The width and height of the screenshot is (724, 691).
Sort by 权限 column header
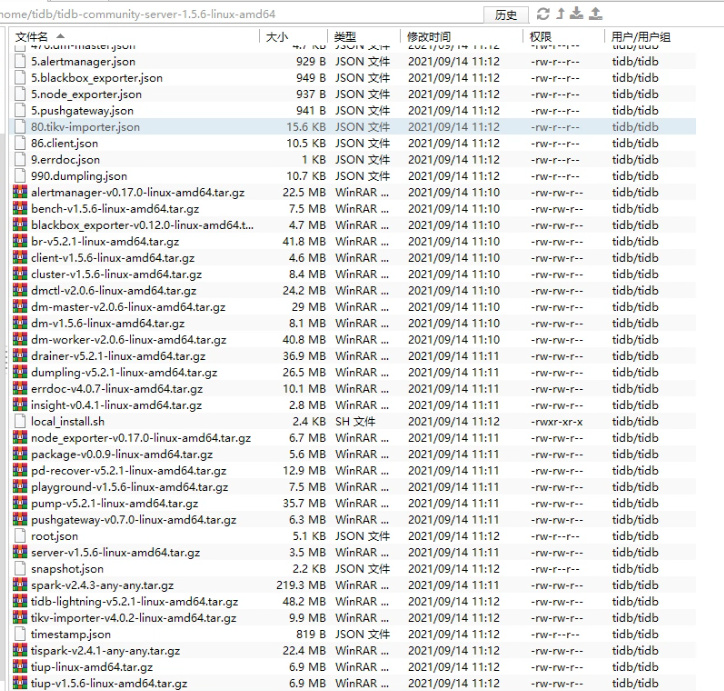pos(563,36)
